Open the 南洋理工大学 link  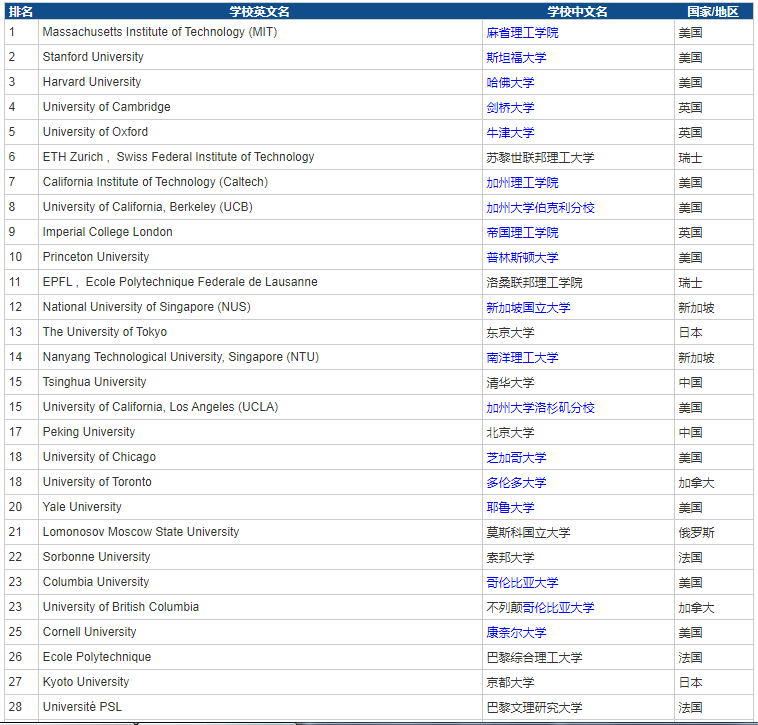click(x=522, y=358)
